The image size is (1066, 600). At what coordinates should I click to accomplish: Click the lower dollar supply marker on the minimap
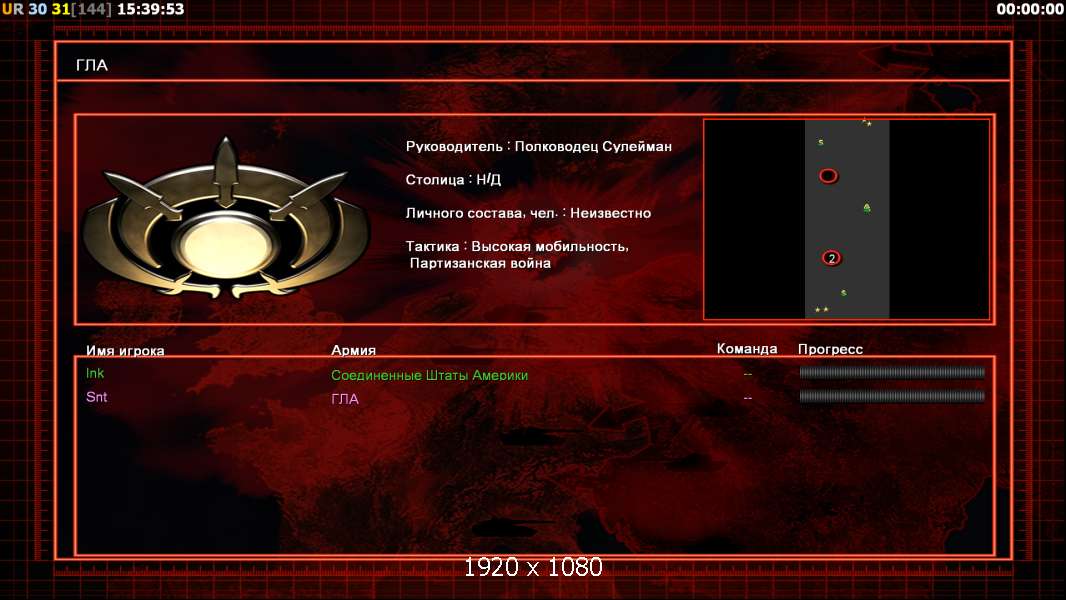pyautogui.click(x=843, y=293)
